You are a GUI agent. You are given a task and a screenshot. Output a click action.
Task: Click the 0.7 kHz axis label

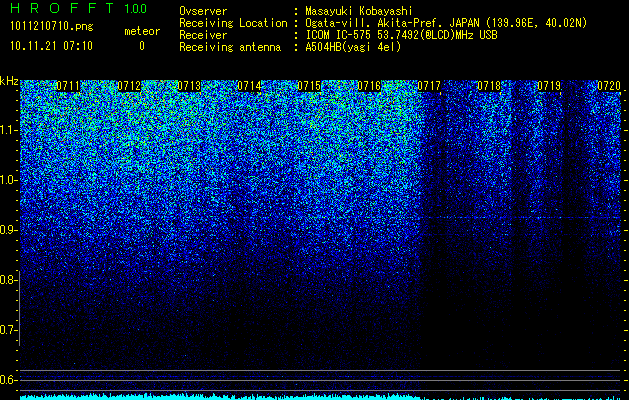[x=8, y=330]
